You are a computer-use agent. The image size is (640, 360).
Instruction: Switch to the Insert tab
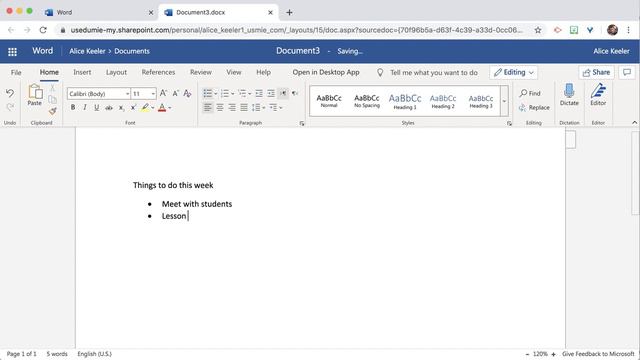pyautogui.click(x=82, y=72)
